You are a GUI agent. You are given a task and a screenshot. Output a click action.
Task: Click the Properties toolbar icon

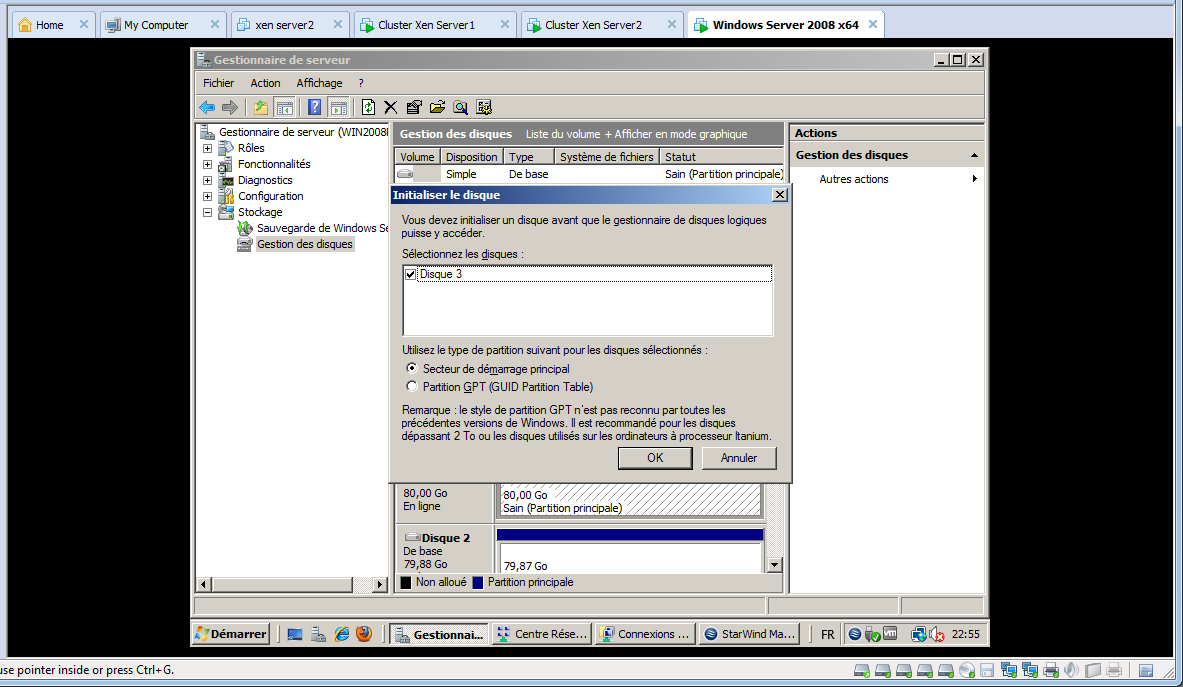pyautogui.click(x=414, y=107)
